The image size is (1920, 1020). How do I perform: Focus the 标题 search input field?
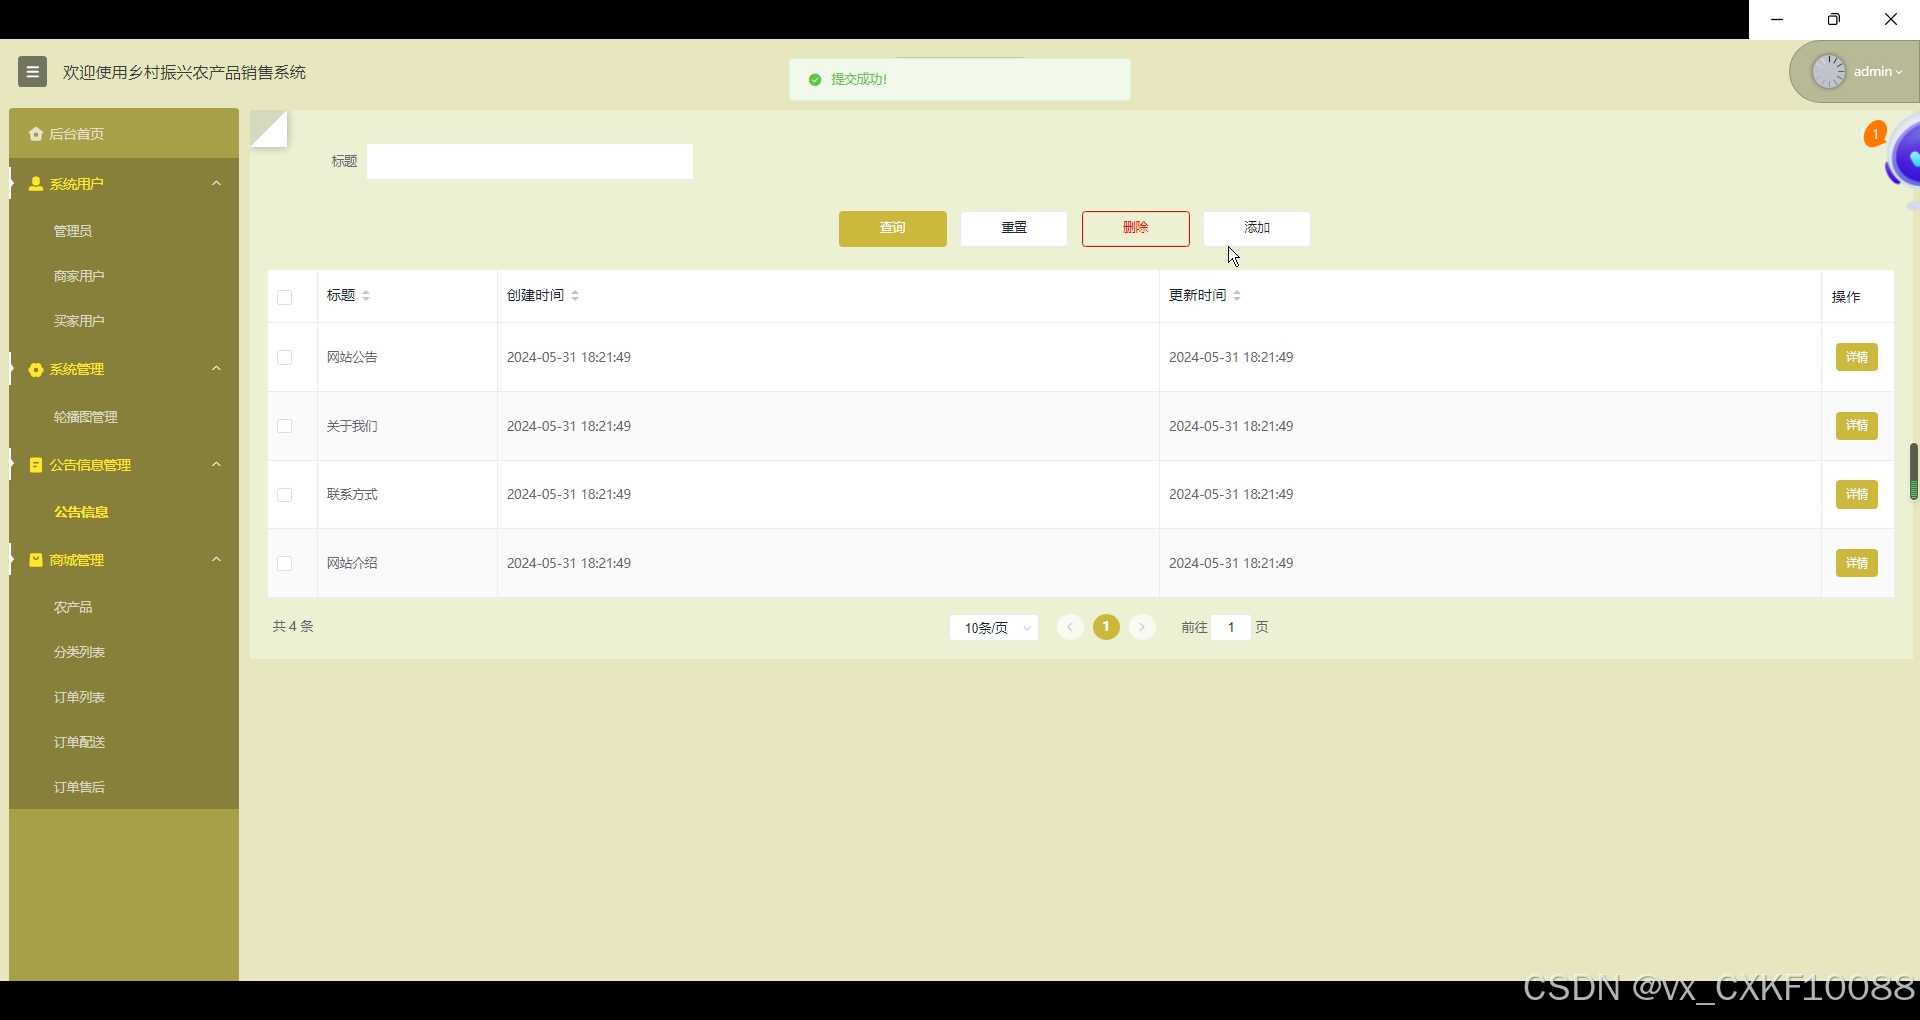[529, 161]
